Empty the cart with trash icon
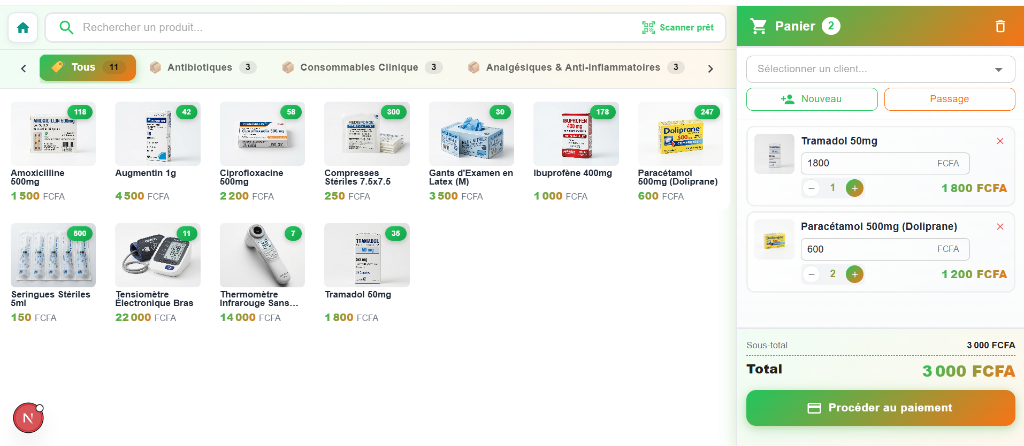 [x=1000, y=26]
